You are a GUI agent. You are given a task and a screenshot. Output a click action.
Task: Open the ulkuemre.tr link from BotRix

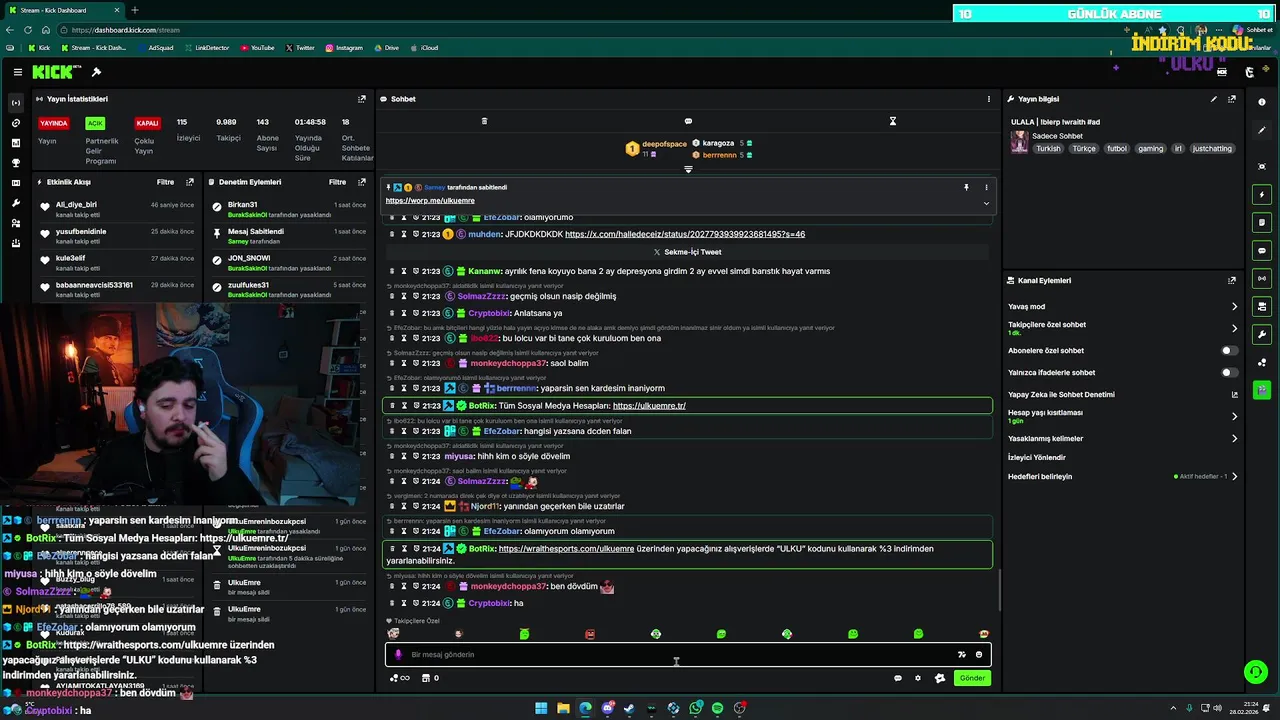point(649,406)
